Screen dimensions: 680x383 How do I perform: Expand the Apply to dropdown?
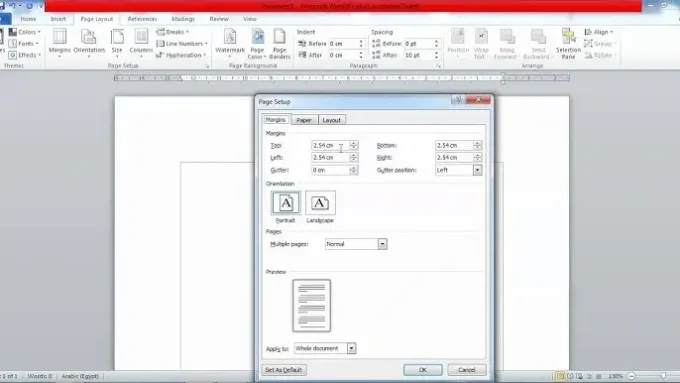tap(351, 348)
